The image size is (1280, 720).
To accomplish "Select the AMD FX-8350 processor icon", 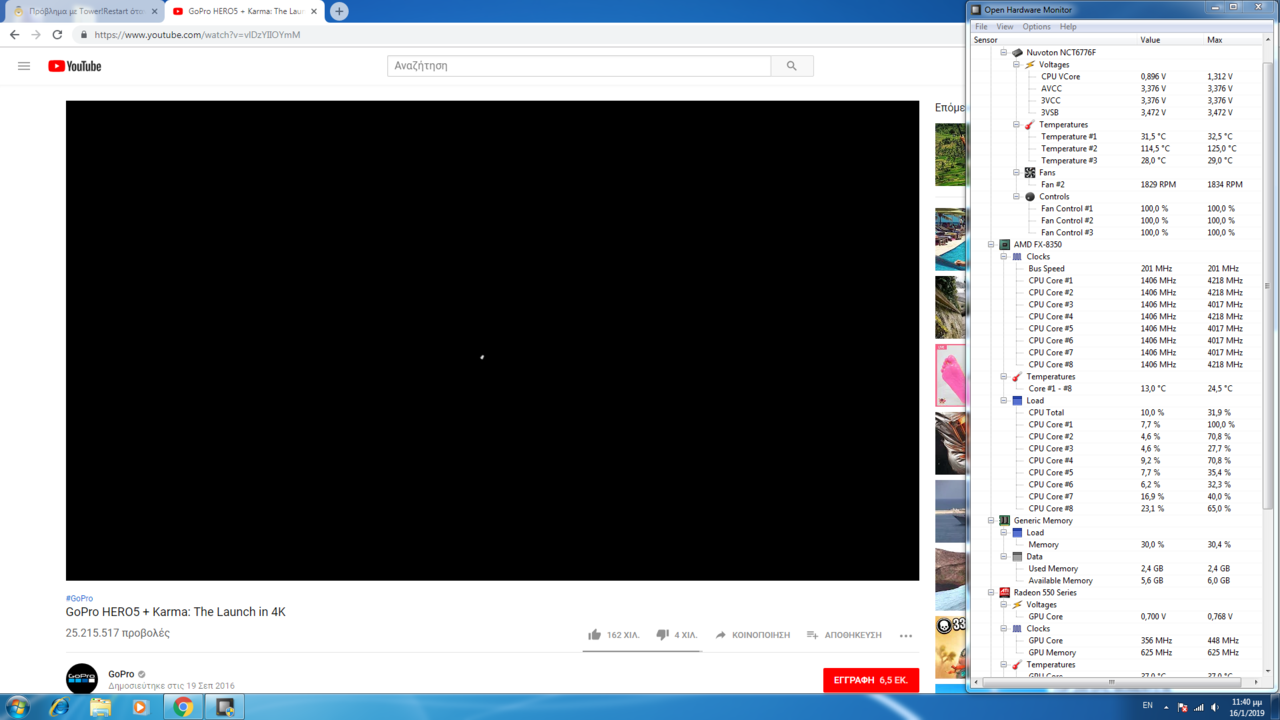I will coord(1005,244).
